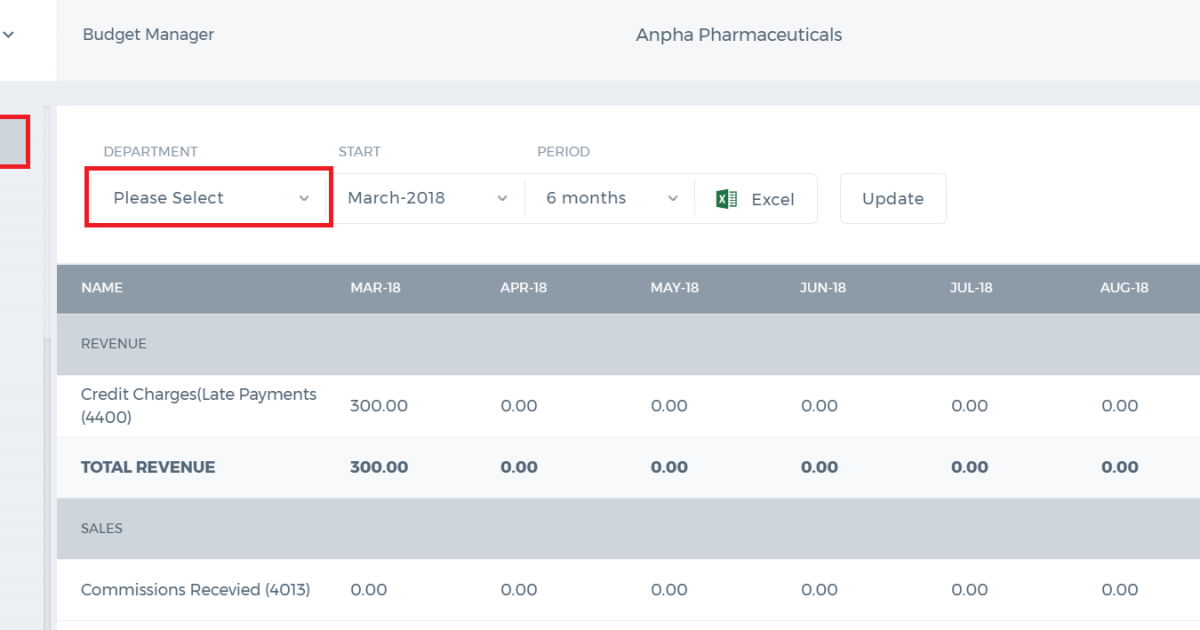Click the AUG-18 column header
Screen dimensions: 1200x630
[x=1125, y=288]
